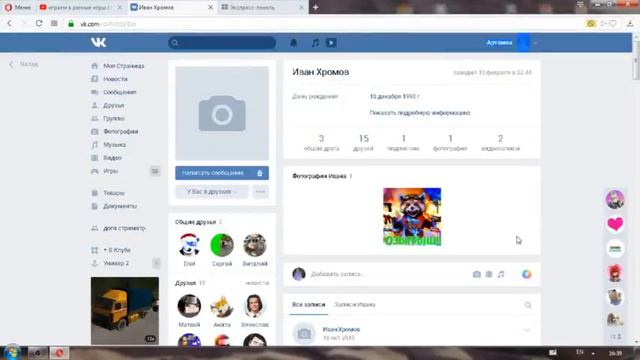640x360 pixels.
Task: Click the VK logo in header
Action: click(x=98, y=42)
